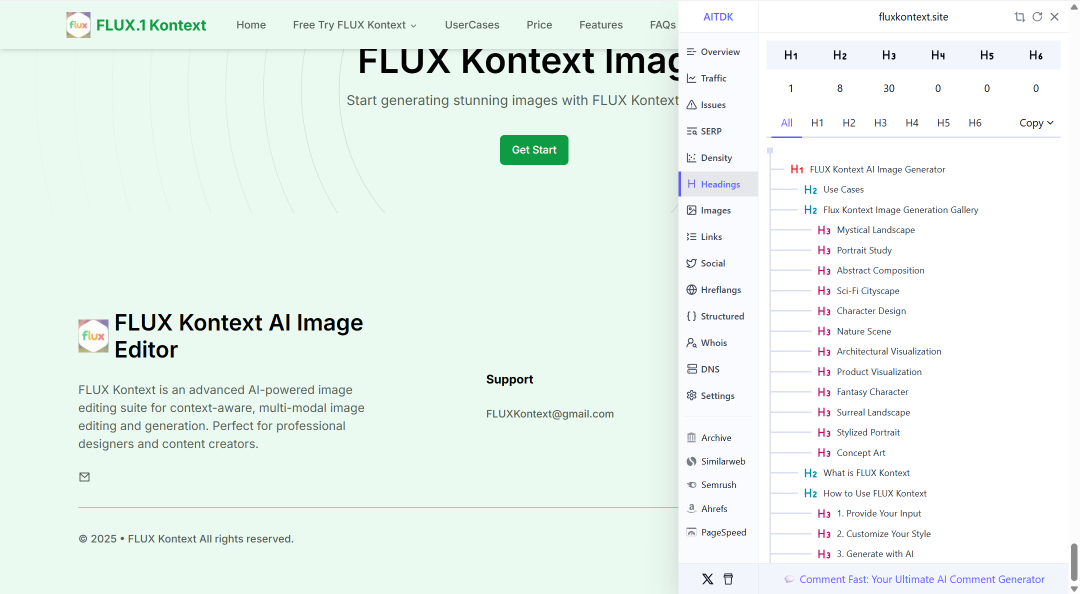Select the 'Use Cases' H2 heading
The width and height of the screenshot is (1080, 594).
click(843, 190)
